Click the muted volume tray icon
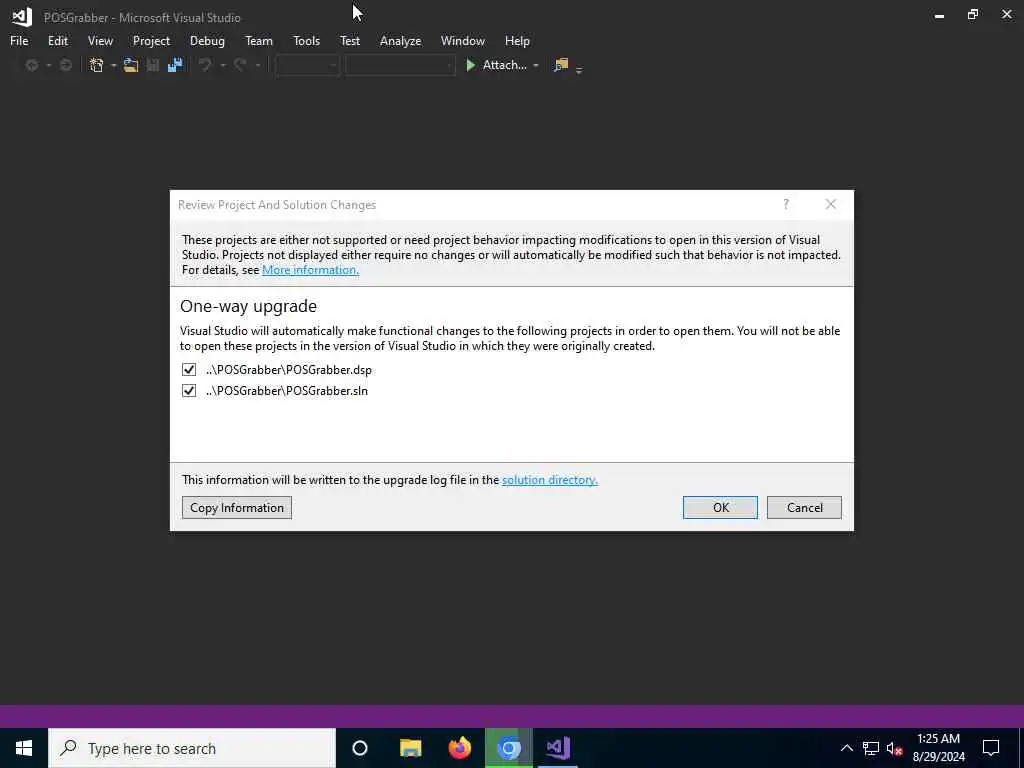This screenshot has height=768, width=1024. click(894, 748)
